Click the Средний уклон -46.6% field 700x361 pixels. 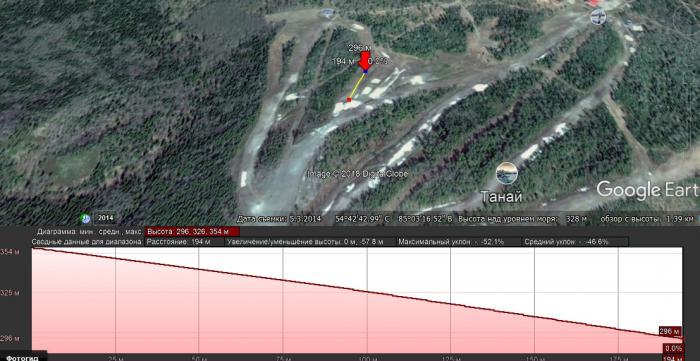[574, 242]
